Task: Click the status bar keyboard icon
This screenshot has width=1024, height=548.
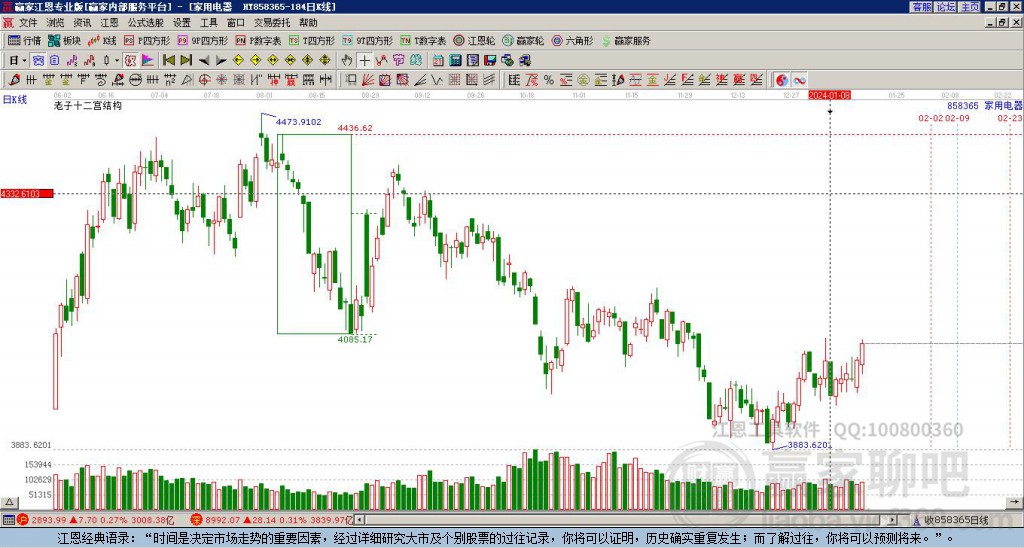Action: coord(8,520)
